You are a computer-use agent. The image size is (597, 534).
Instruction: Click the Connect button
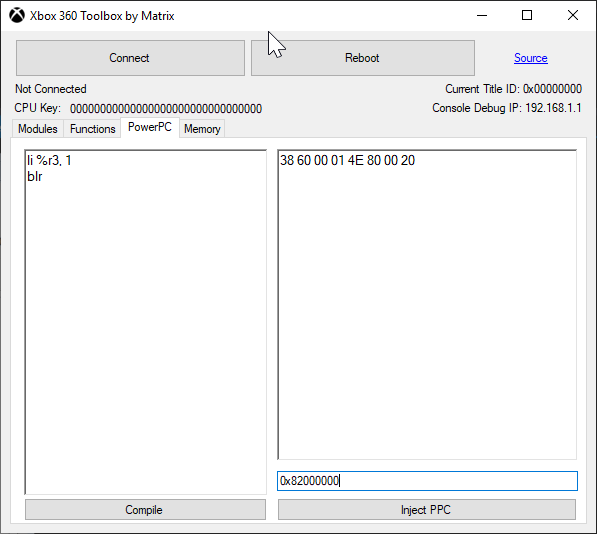[130, 58]
